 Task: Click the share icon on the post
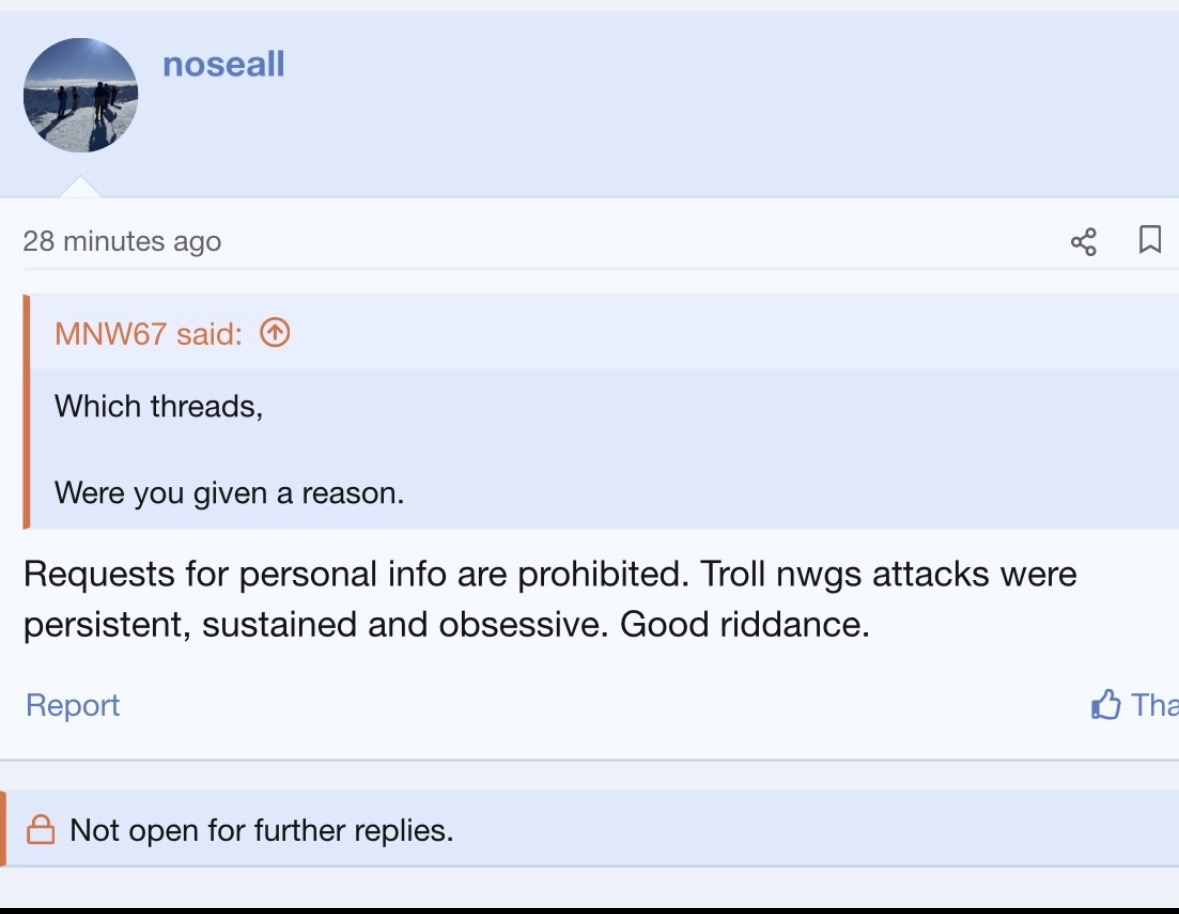click(1083, 241)
